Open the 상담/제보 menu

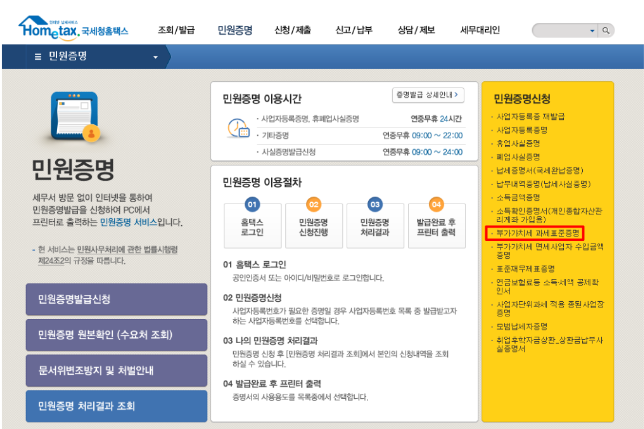point(416,30)
